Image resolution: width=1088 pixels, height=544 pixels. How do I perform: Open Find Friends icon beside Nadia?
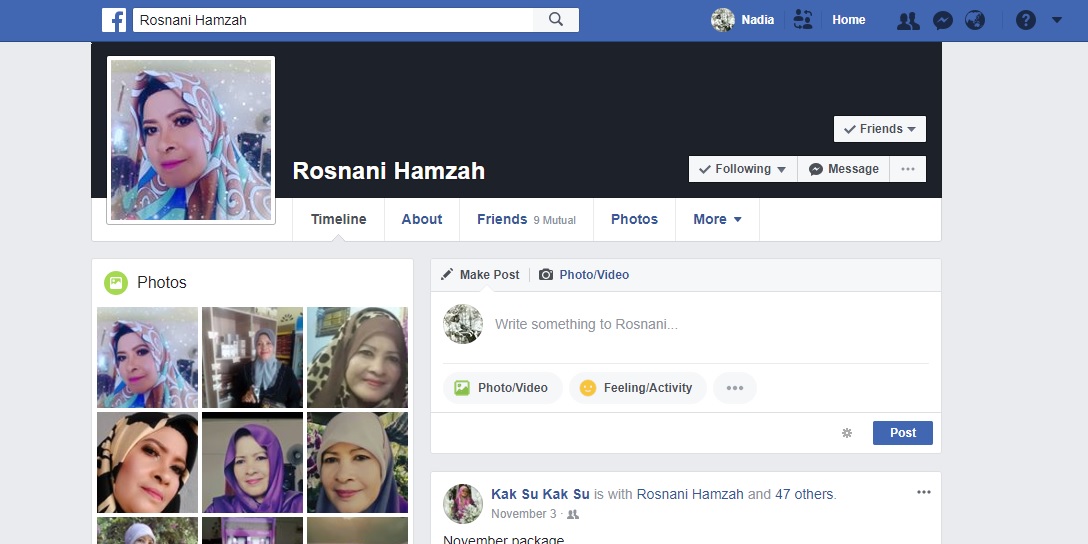pyautogui.click(x=803, y=19)
